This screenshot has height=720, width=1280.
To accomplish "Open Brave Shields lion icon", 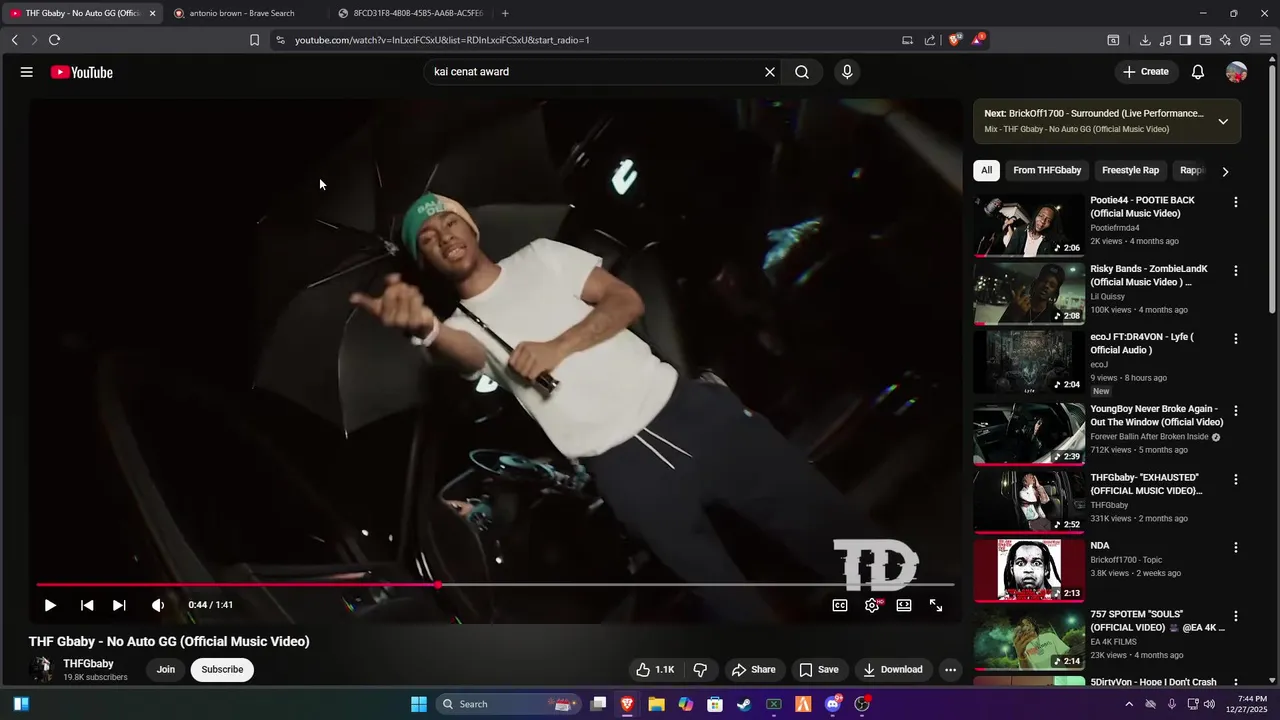I will tap(955, 40).
